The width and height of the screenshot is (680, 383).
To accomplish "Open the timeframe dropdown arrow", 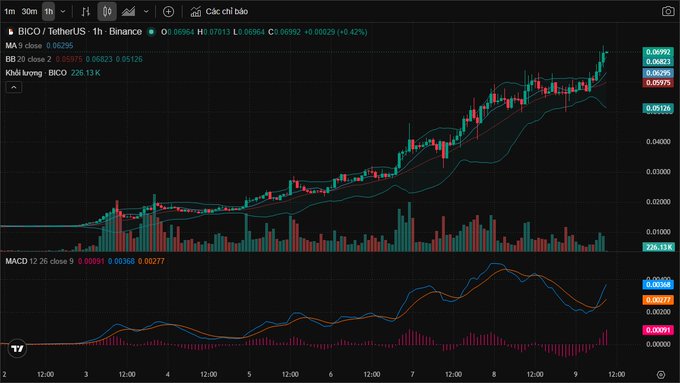I will 63,12.
